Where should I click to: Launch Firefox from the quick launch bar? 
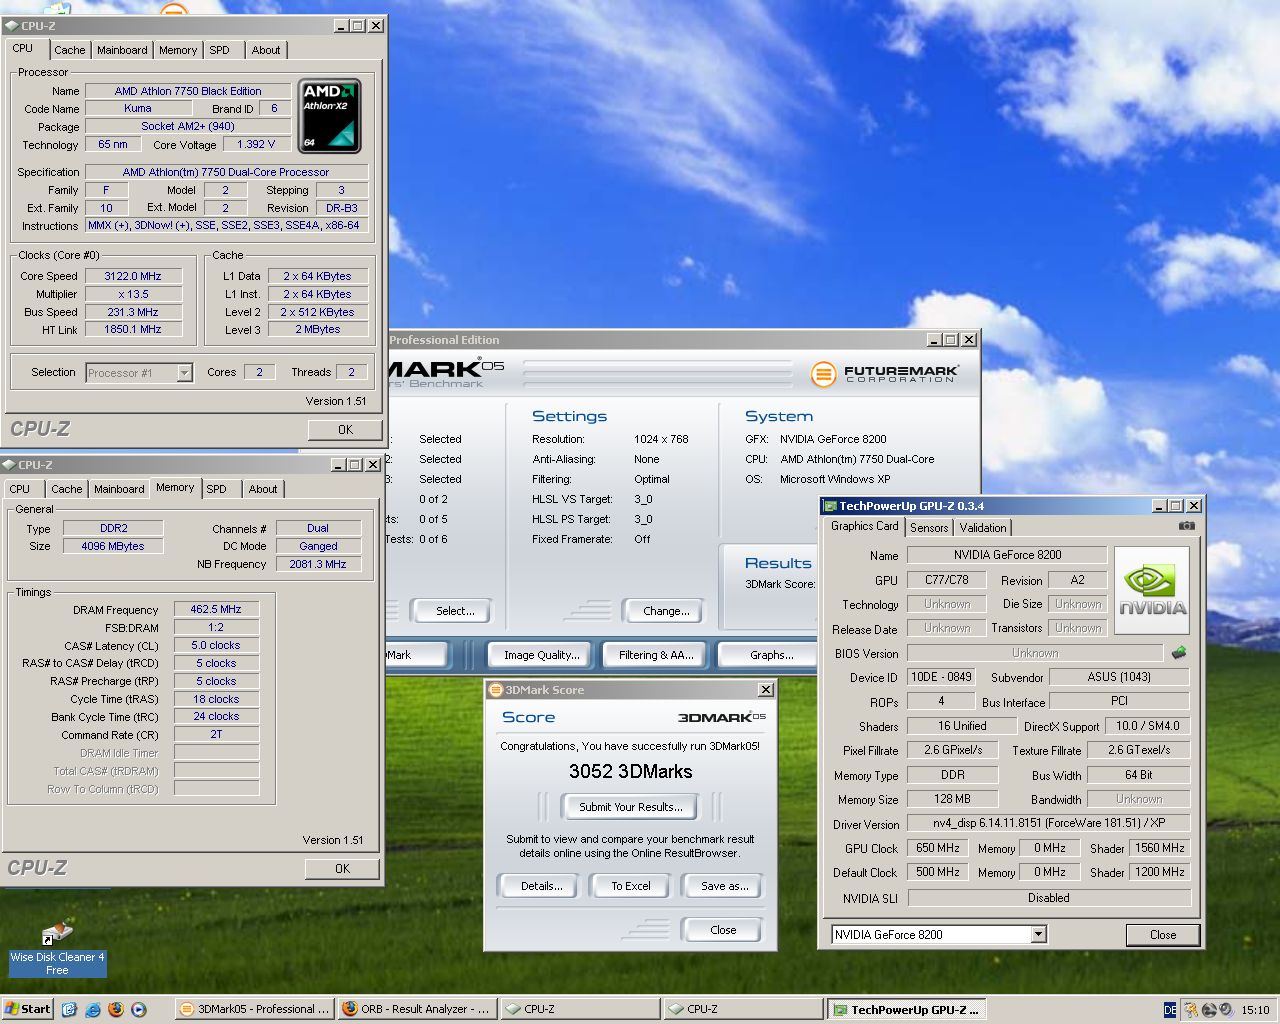click(x=116, y=1009)
